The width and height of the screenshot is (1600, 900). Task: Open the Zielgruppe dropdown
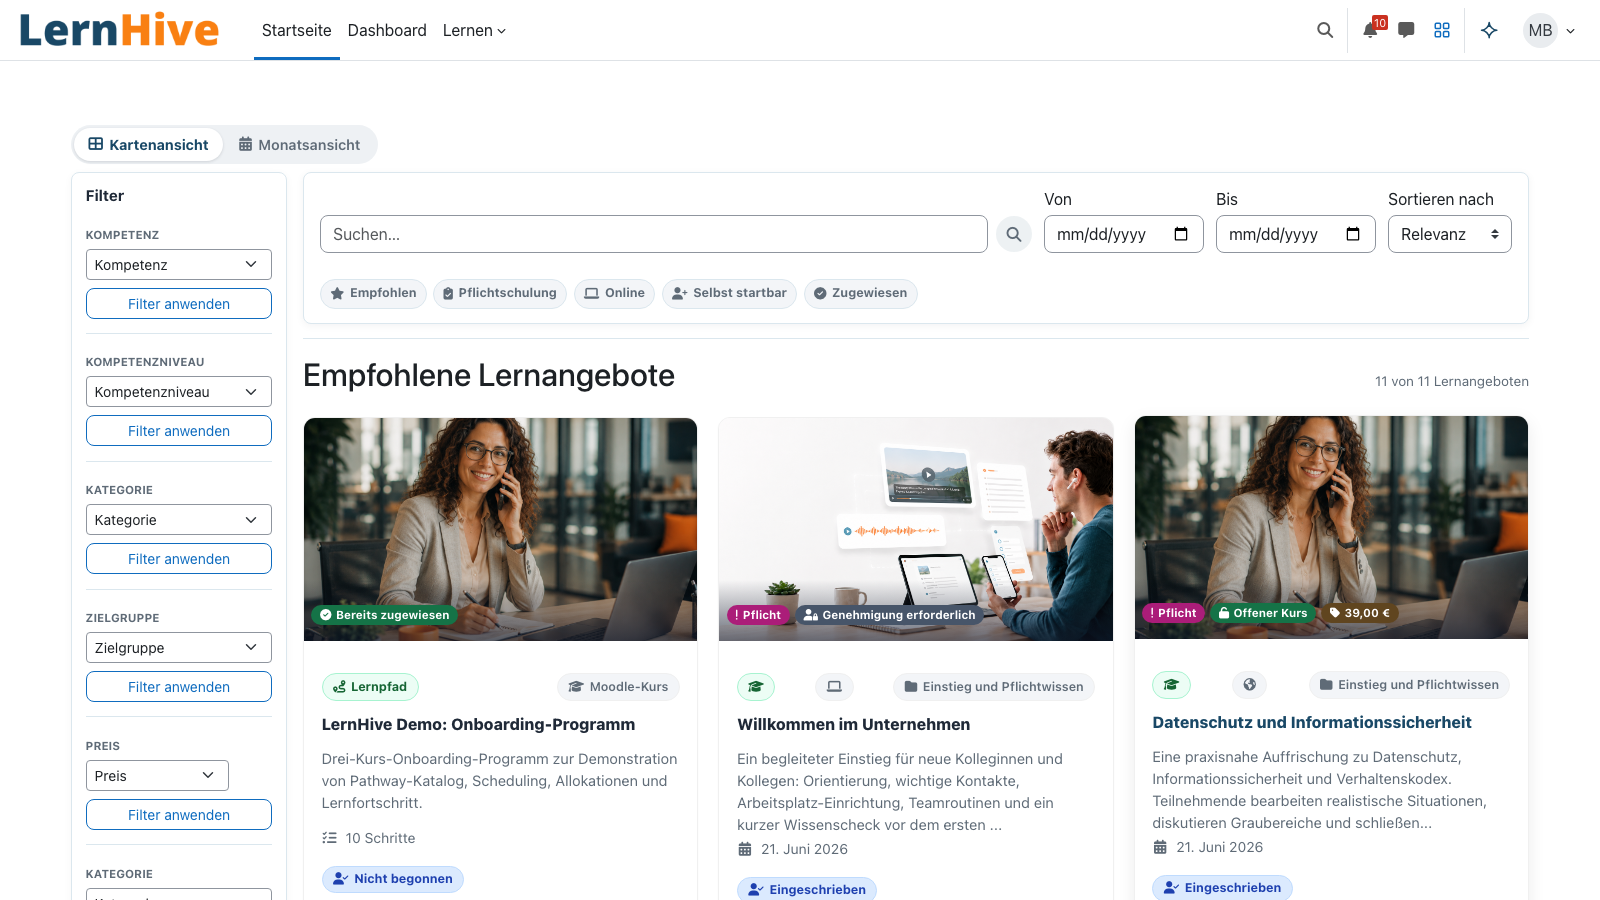pos(179,648)
